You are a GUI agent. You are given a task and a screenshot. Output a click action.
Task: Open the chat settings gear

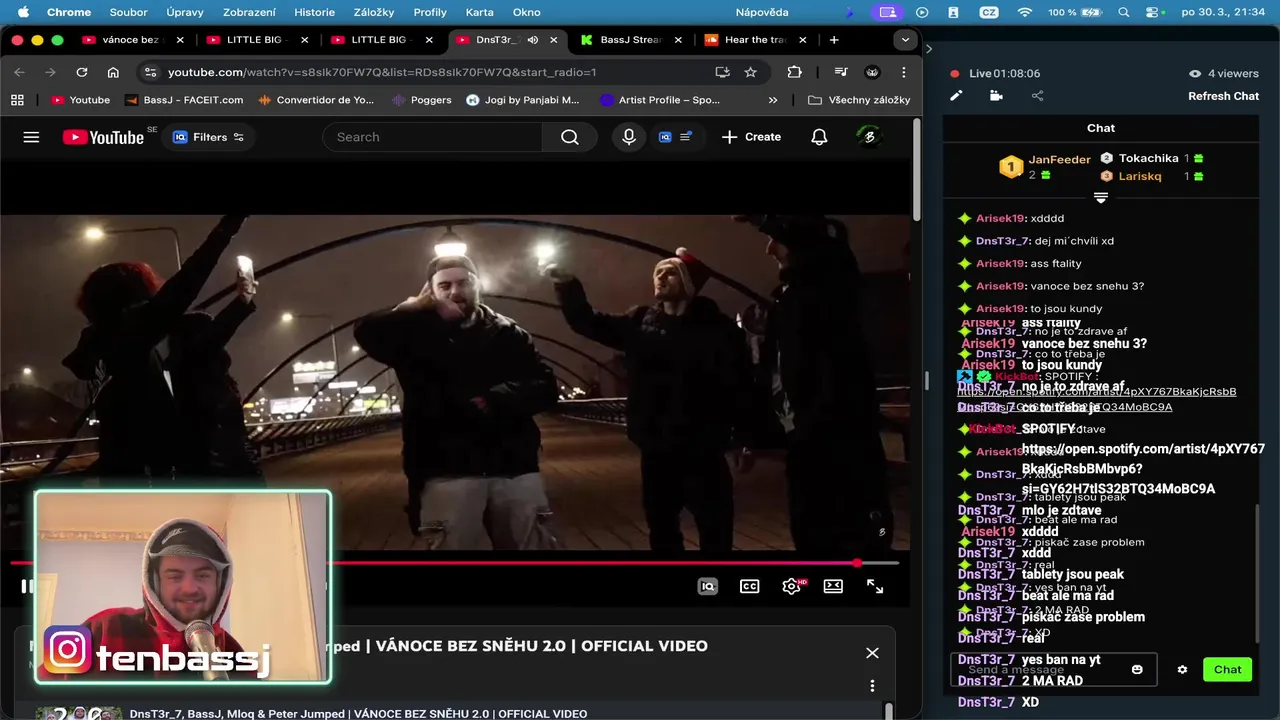click(1182, 670)
